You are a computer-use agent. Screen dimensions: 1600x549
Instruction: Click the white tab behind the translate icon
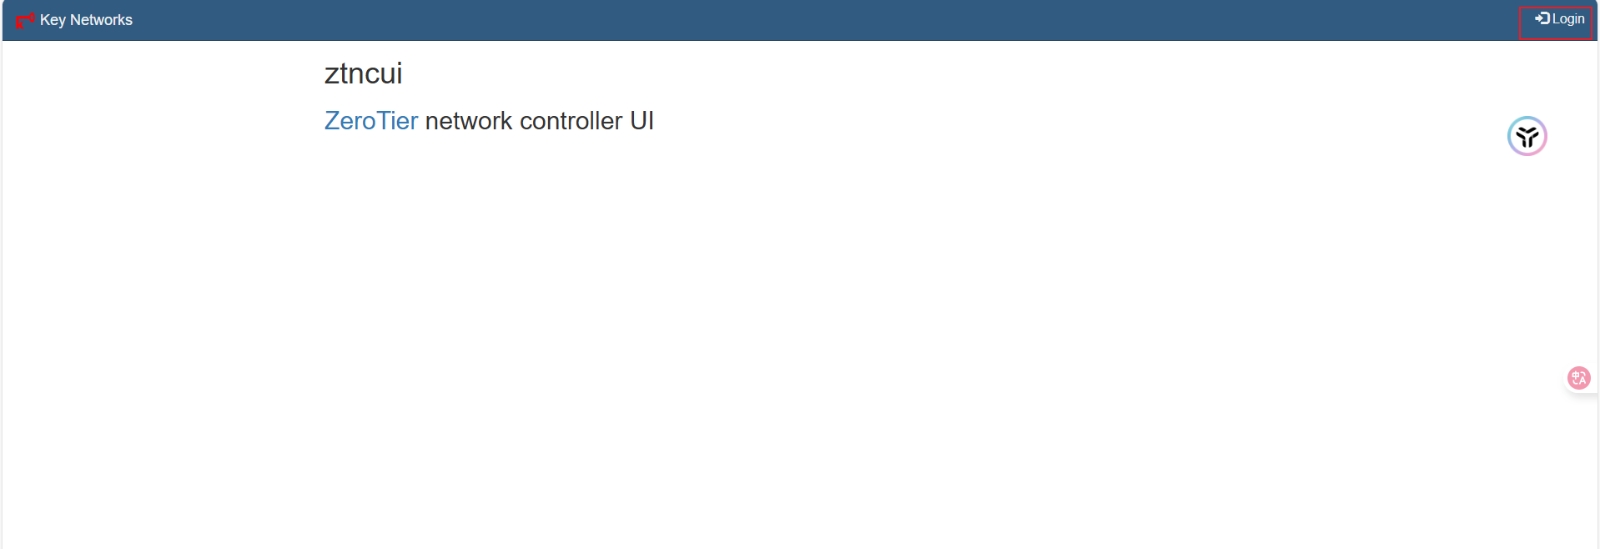pos(1594,389)
